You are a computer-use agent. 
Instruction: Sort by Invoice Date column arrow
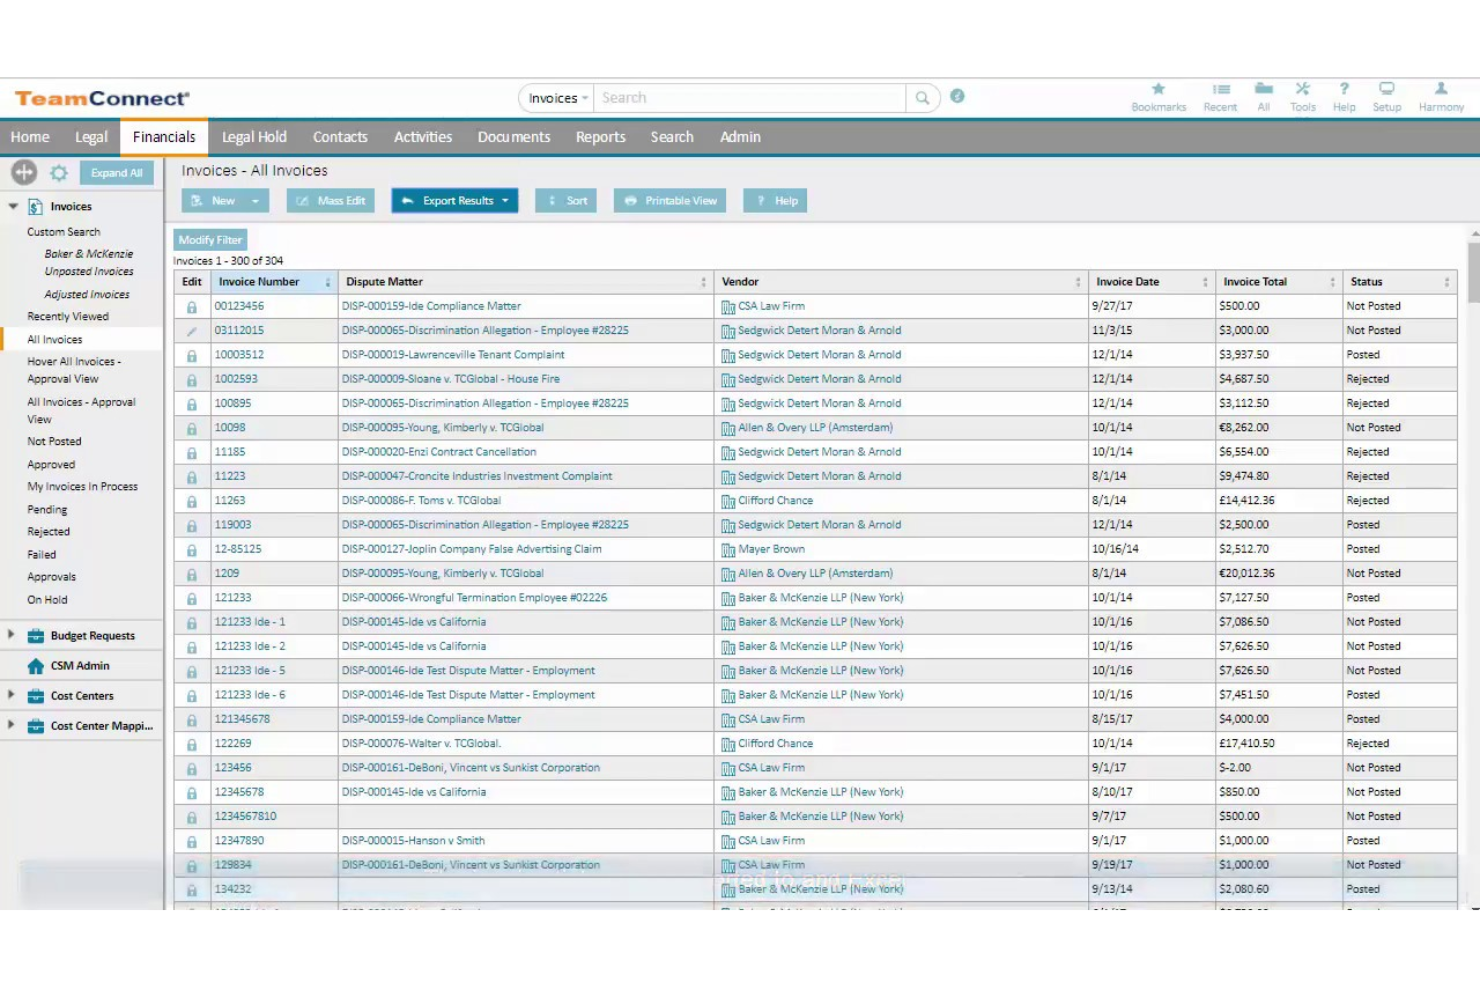coord(1204,283)
